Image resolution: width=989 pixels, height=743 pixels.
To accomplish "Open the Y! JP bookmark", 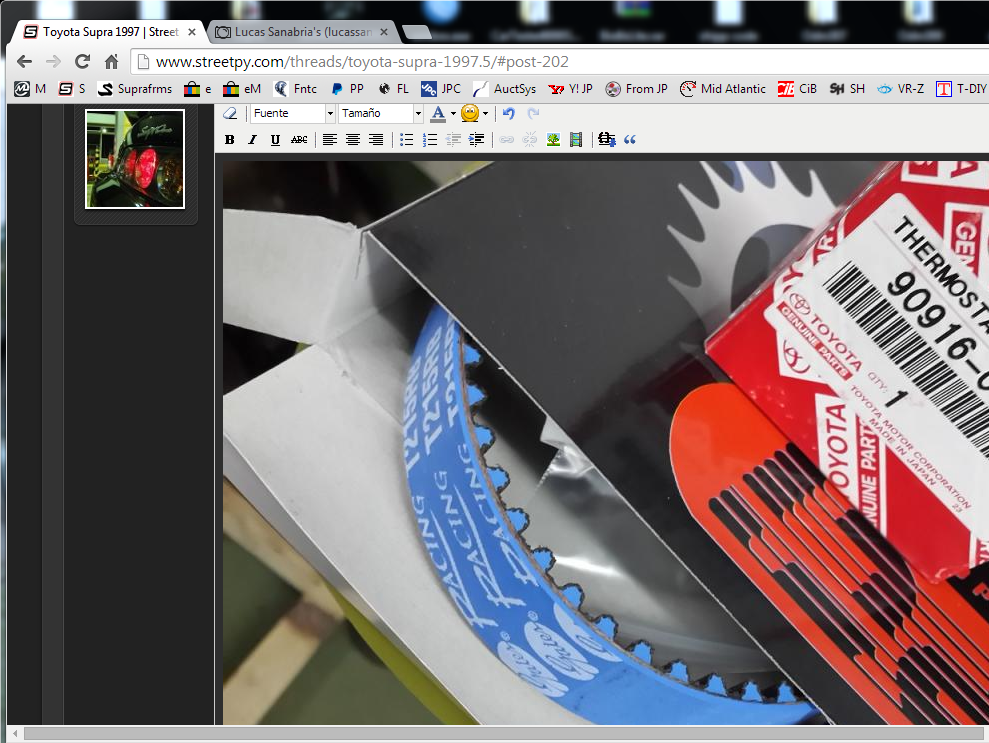I will click(x=571, y=89).
